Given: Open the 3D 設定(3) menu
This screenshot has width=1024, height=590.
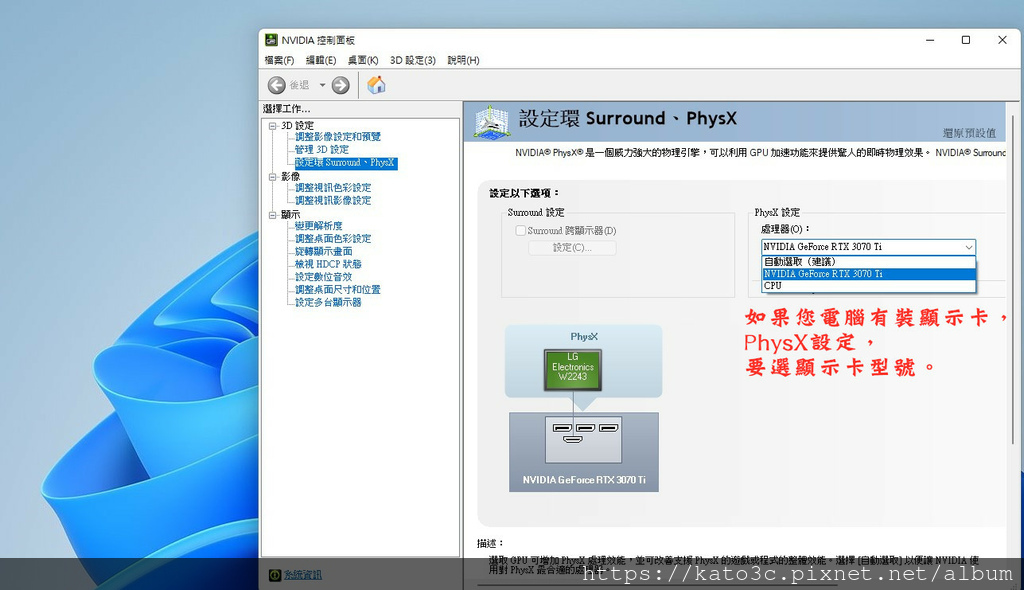Looking at the screenshot, I should coord(413,60).
